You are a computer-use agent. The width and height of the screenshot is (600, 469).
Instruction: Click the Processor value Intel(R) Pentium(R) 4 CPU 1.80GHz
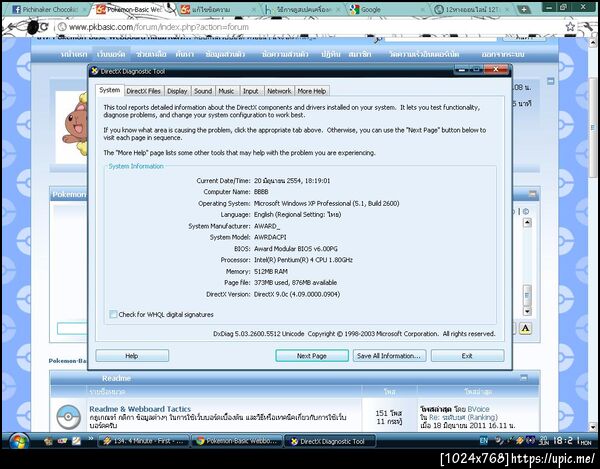pos(303,260)
